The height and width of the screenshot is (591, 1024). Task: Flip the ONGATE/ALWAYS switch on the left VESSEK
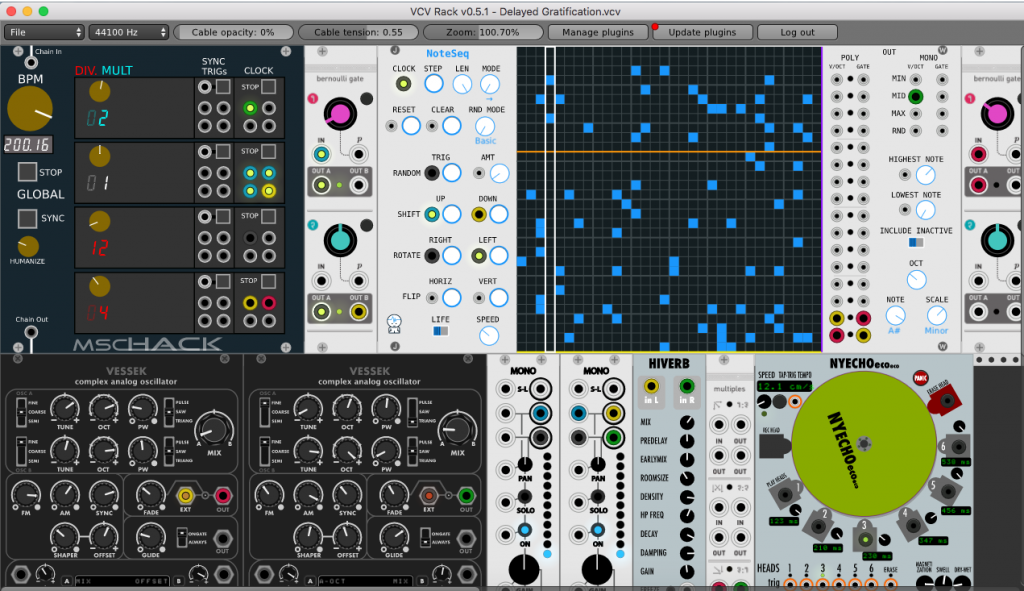[x=182, y=537]
